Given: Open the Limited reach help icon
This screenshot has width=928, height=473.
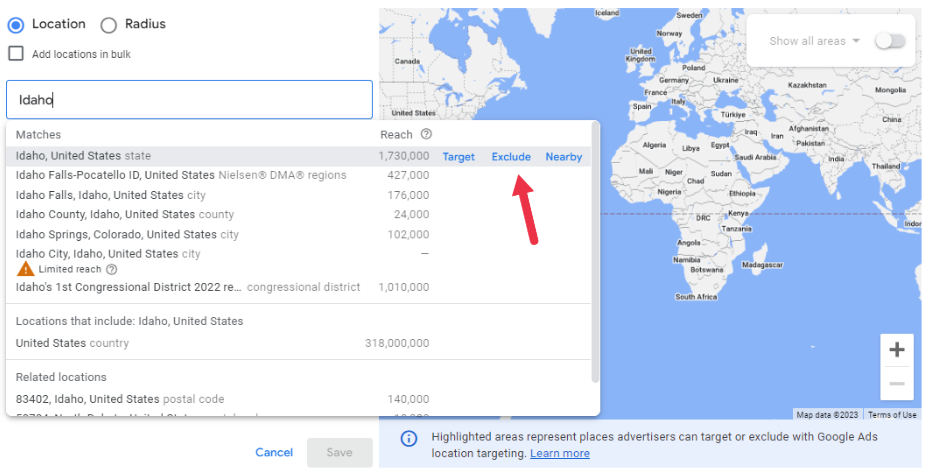Looking at the screenshot, I should 111,269.
